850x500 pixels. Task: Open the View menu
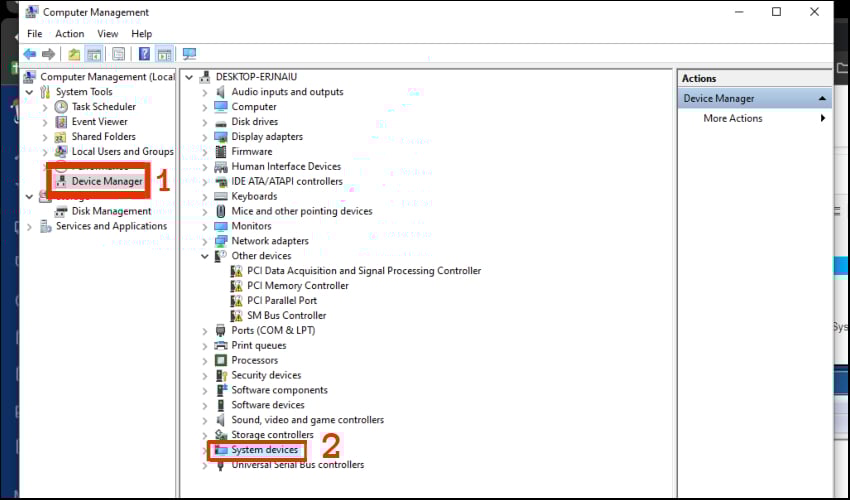(x=107, y=34)
